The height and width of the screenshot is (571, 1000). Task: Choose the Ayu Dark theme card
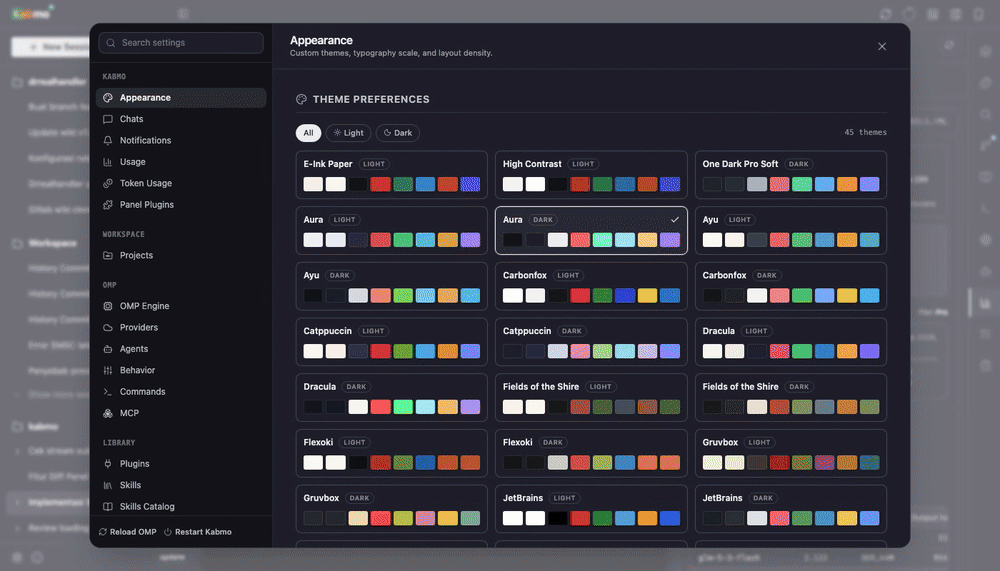click(392, 286)
